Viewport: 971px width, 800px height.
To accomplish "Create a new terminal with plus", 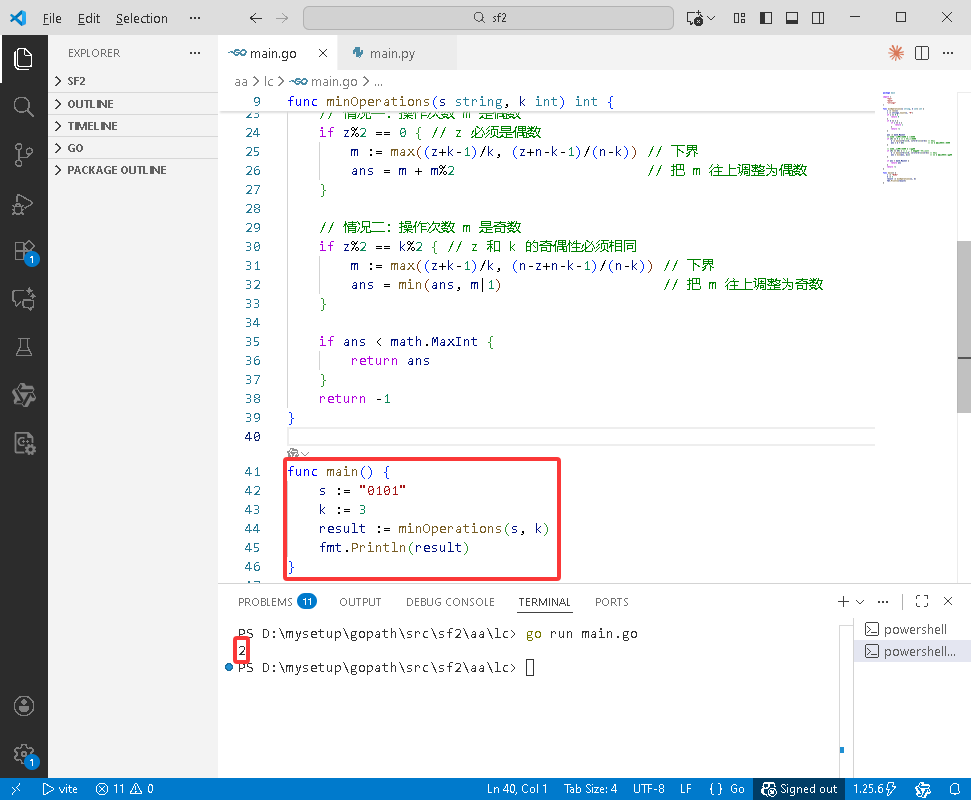I will click(843, 601).
